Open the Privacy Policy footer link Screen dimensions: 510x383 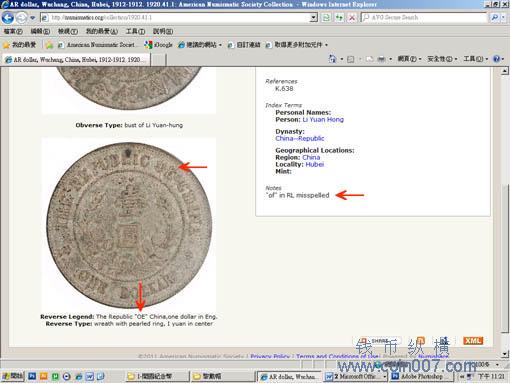270,356
